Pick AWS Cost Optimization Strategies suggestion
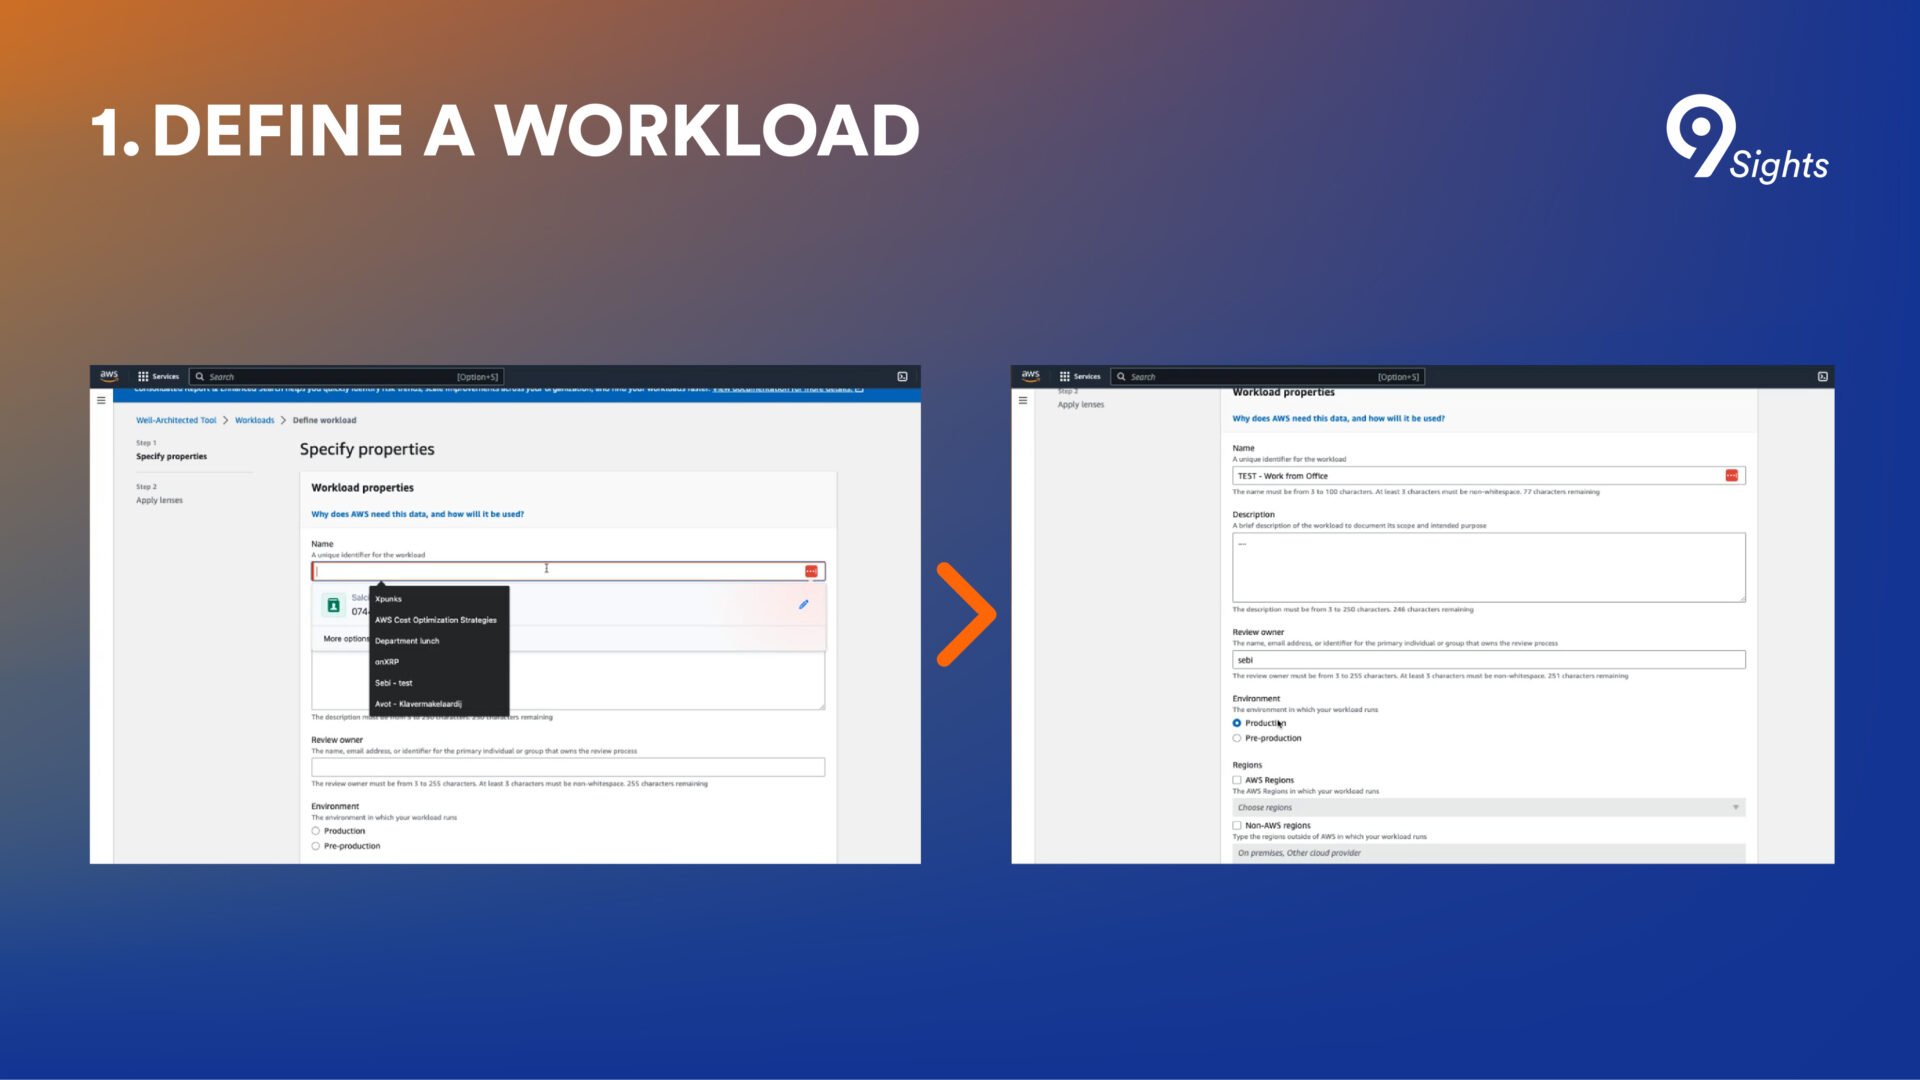The height and width of the screenshot is (1080, 1920). pos(435,620)
